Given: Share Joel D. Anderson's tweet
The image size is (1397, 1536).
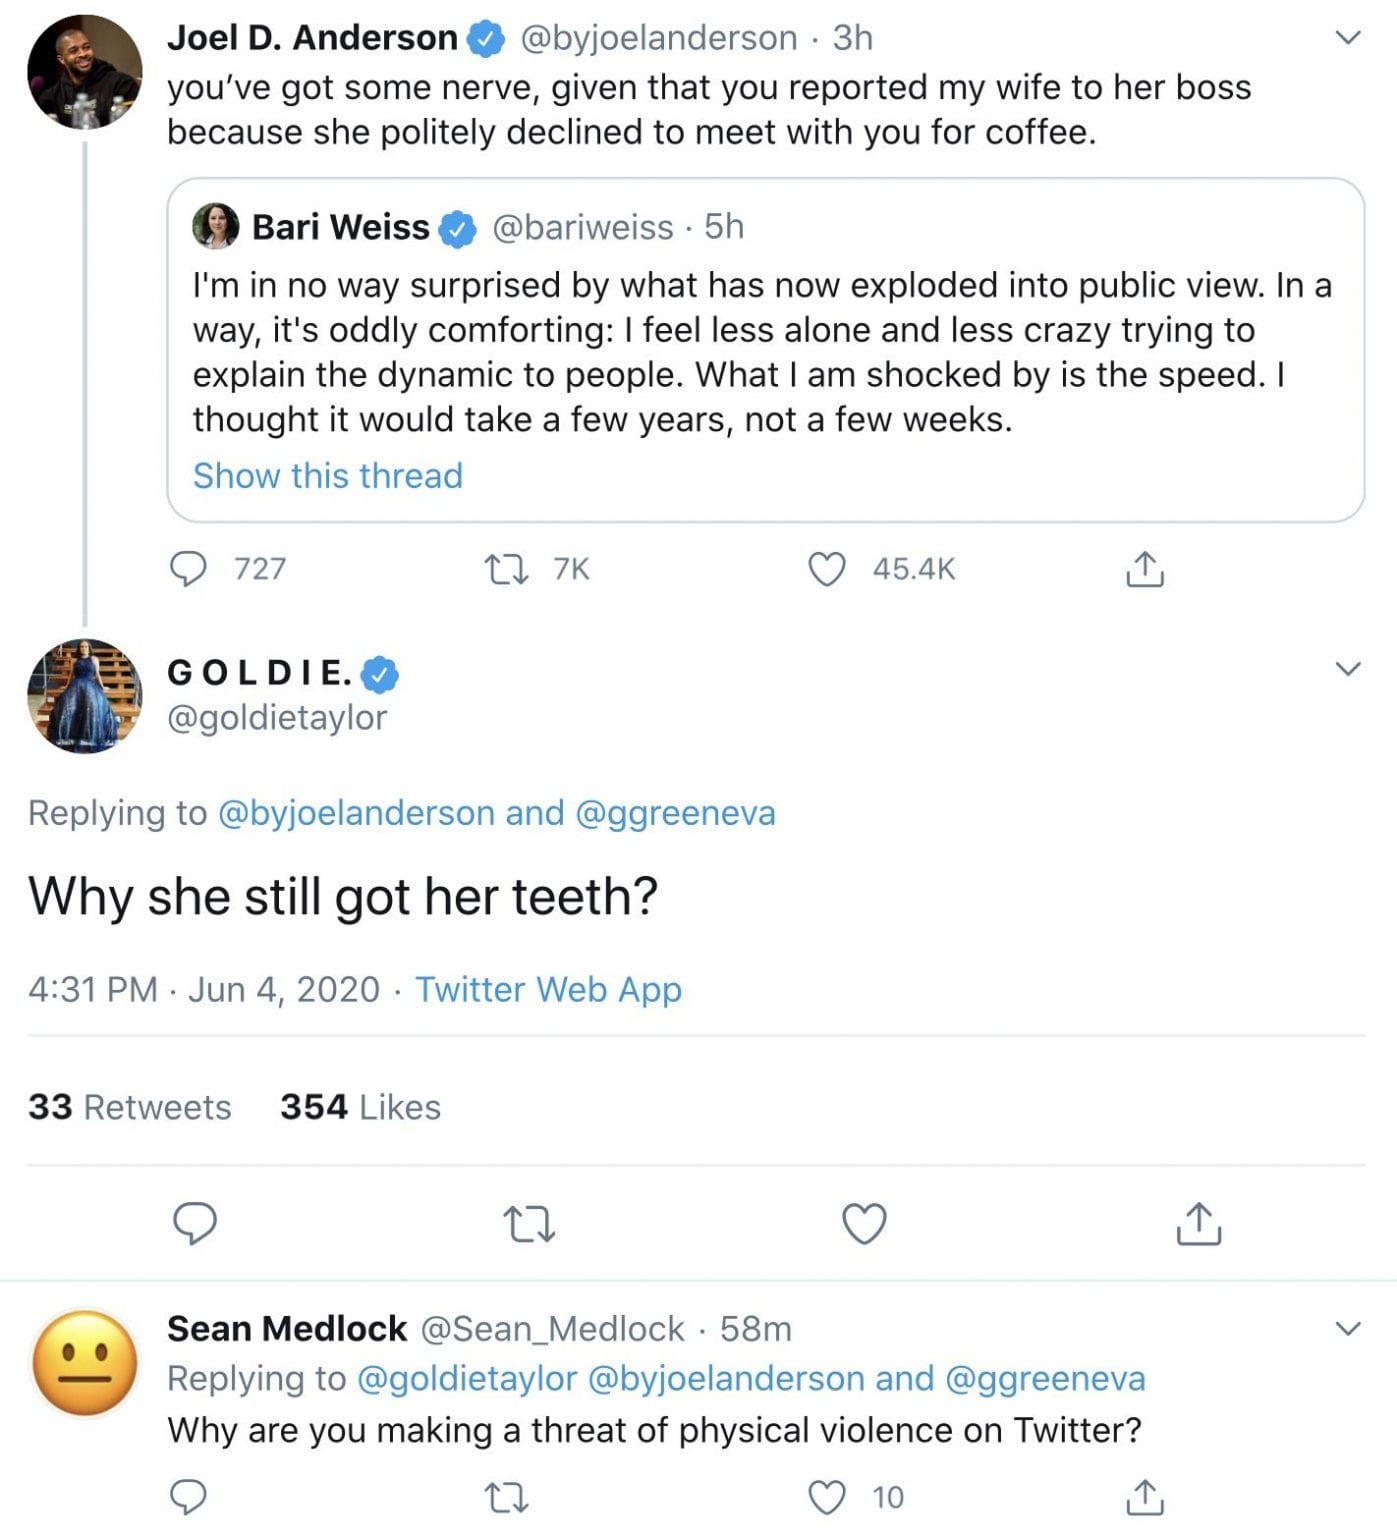Looking at the screenshot, I should (x=1144, y=569).
